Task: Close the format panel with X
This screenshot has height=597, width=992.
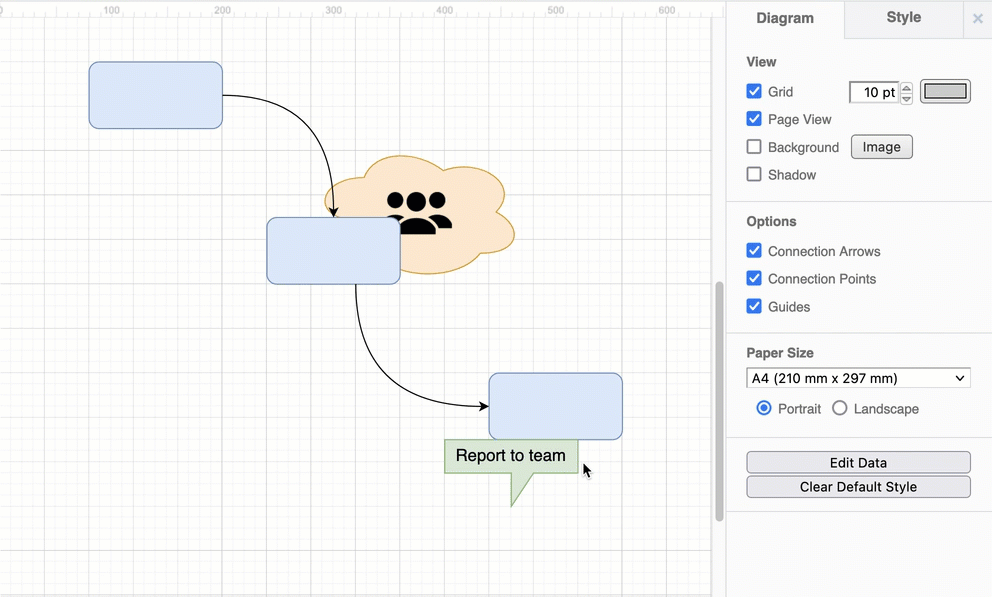Action: [977, 19]
